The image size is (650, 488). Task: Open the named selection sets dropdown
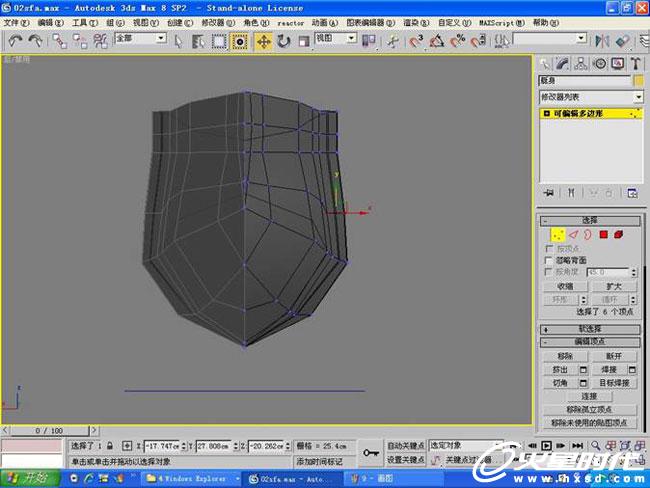[551, 39]
